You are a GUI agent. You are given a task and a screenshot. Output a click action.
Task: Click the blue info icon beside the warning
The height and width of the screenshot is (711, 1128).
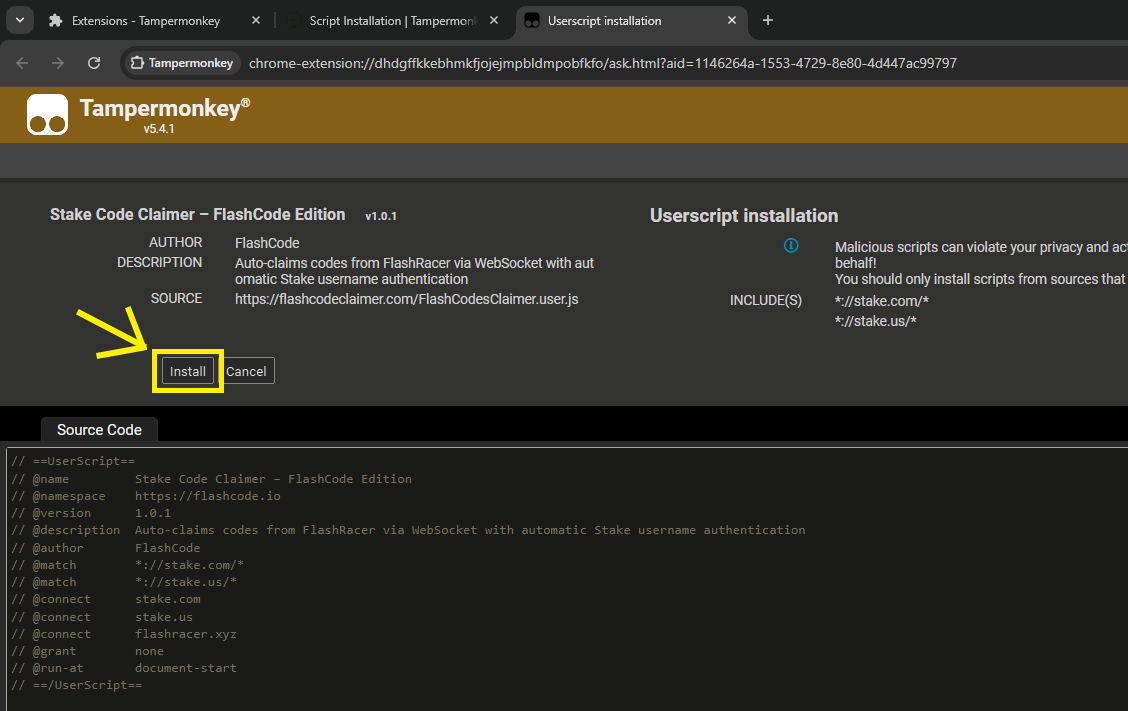(791, 245)
